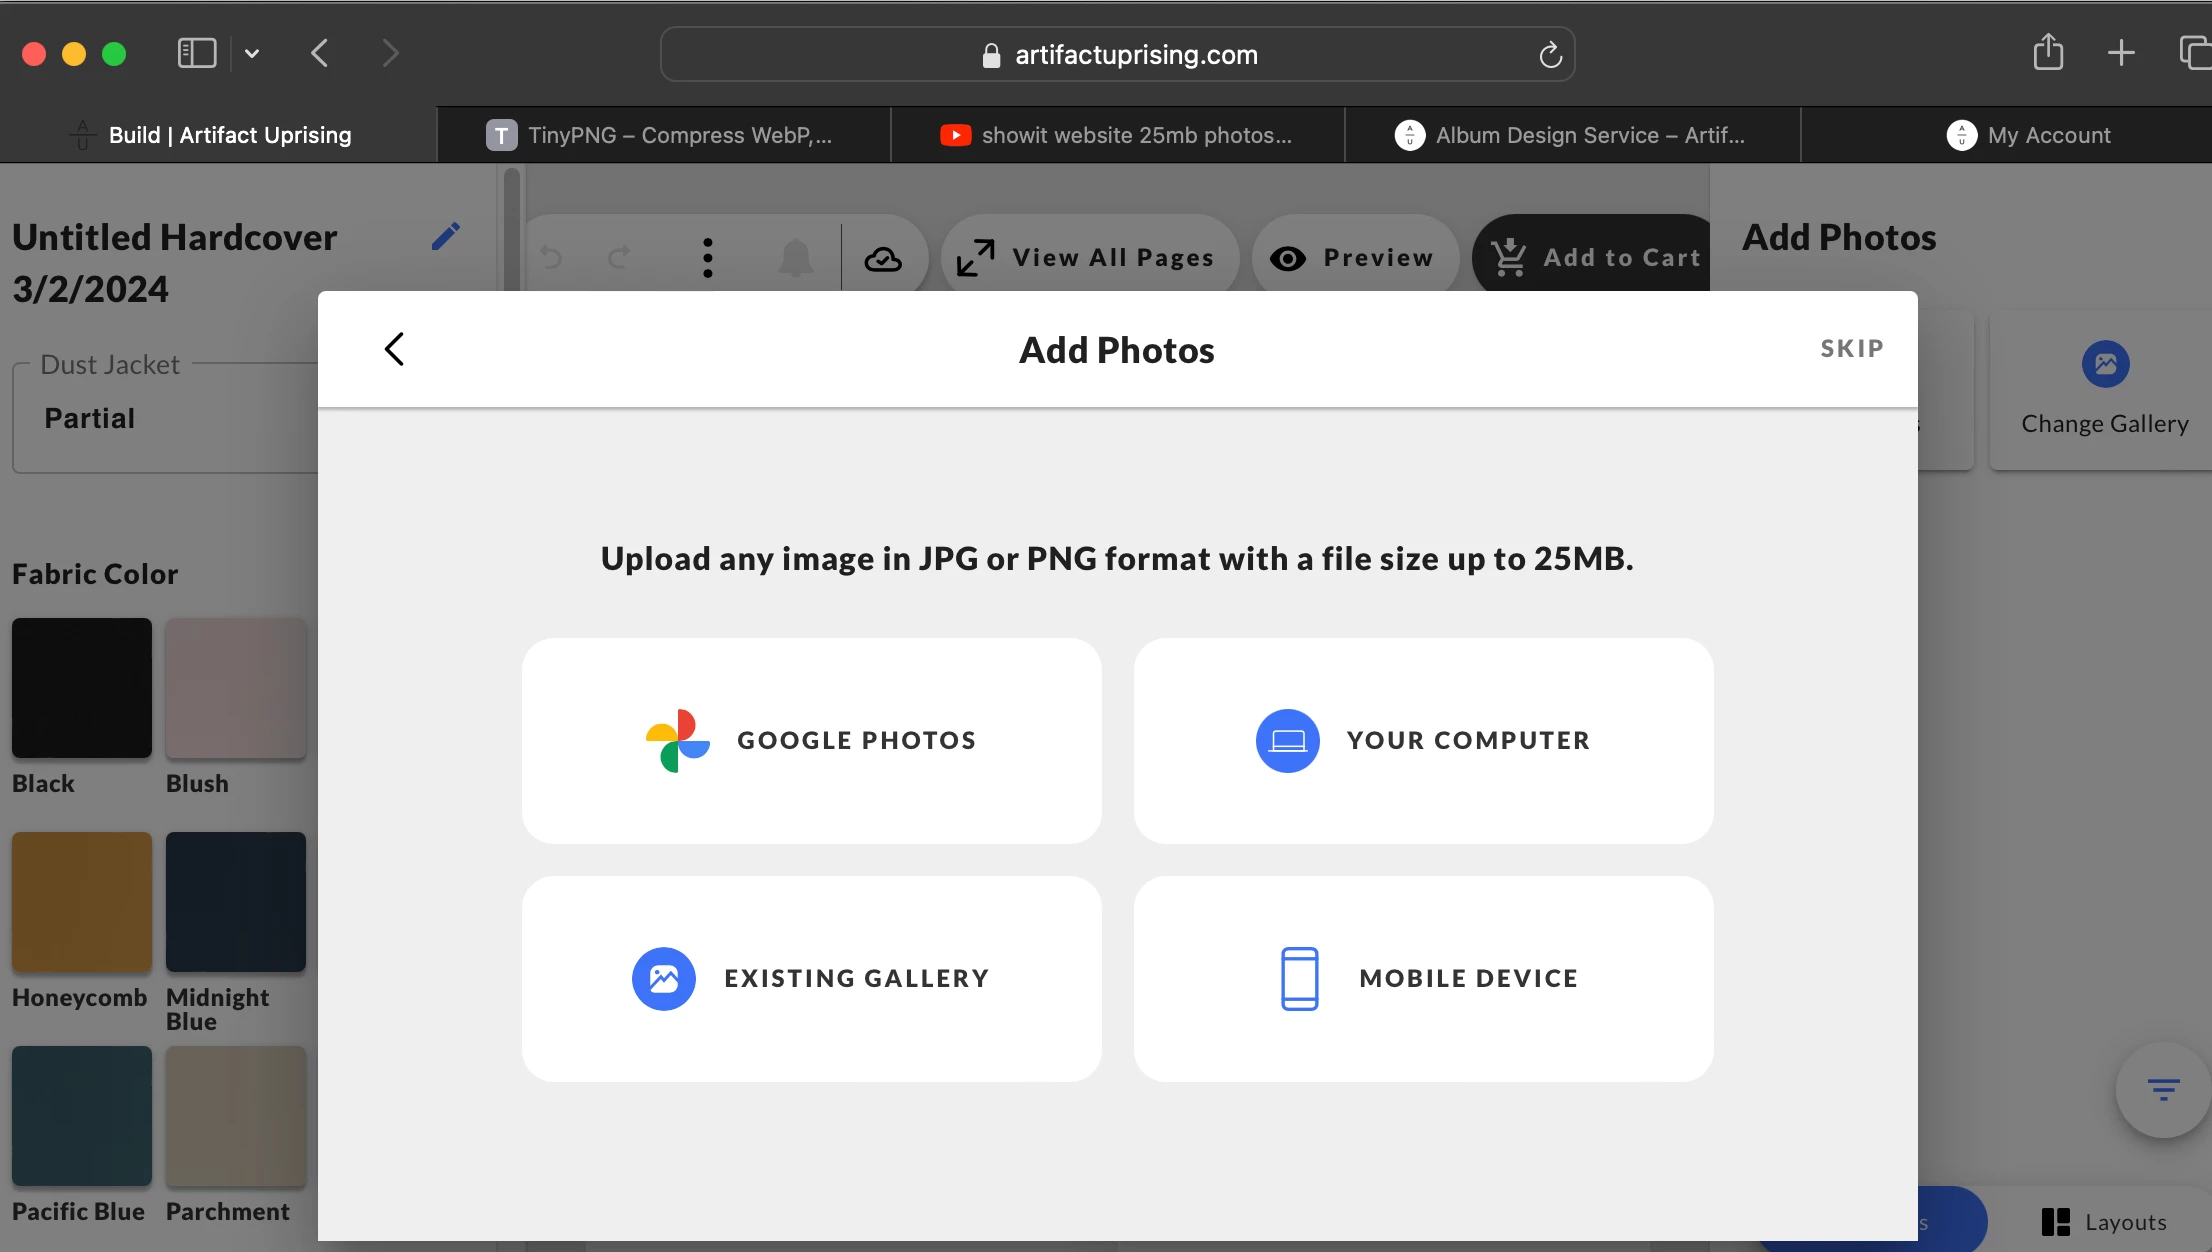Open Change Gallery in the side panel
Viewport: 2212px width, 1252px height.
pos(2104,390)
